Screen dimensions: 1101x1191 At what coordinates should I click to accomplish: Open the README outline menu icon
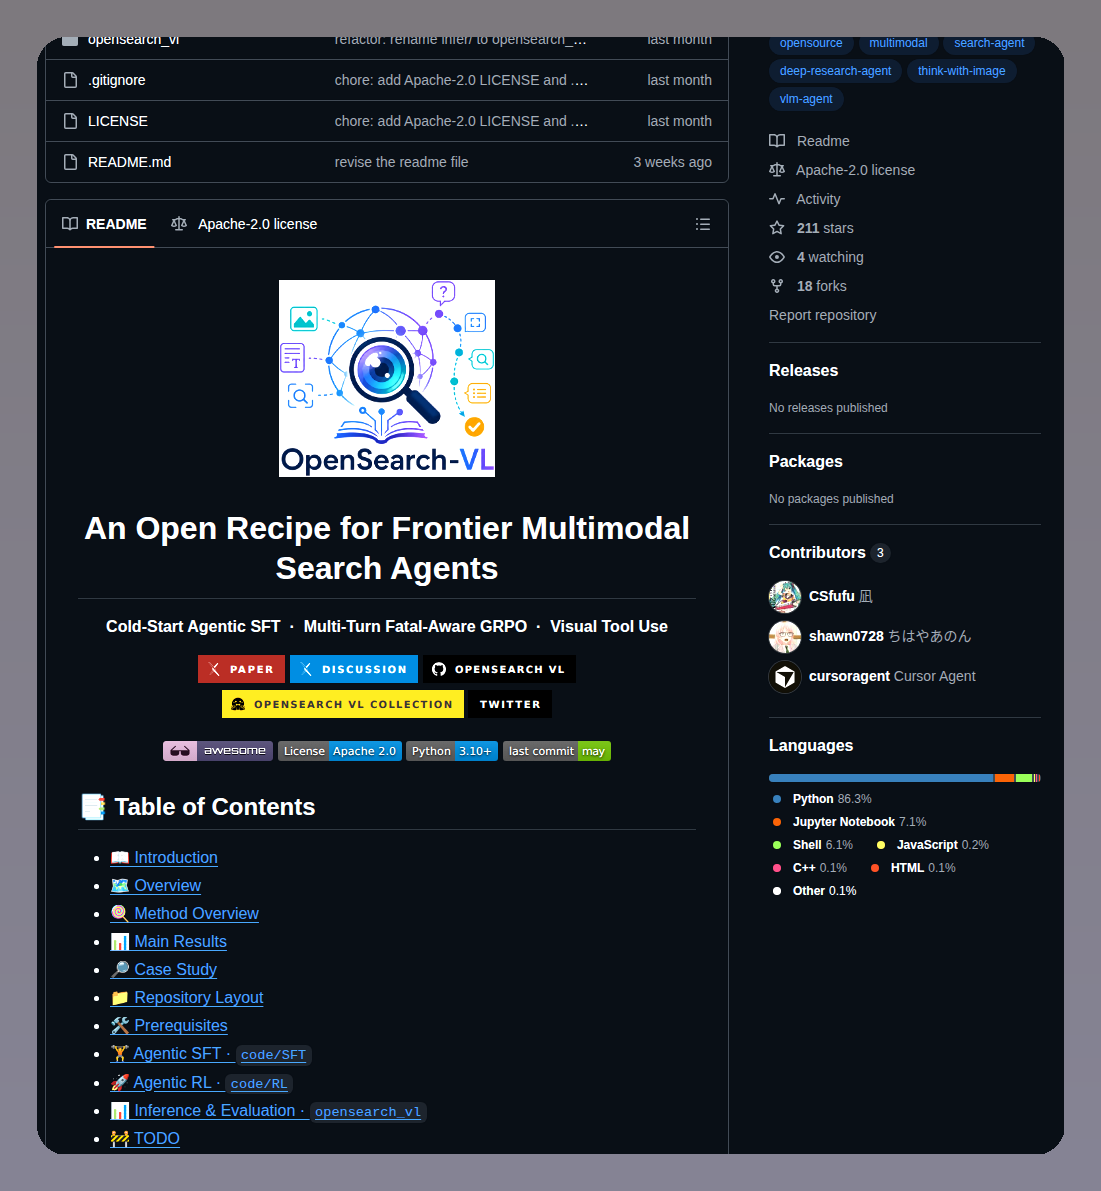coord(702,224)
